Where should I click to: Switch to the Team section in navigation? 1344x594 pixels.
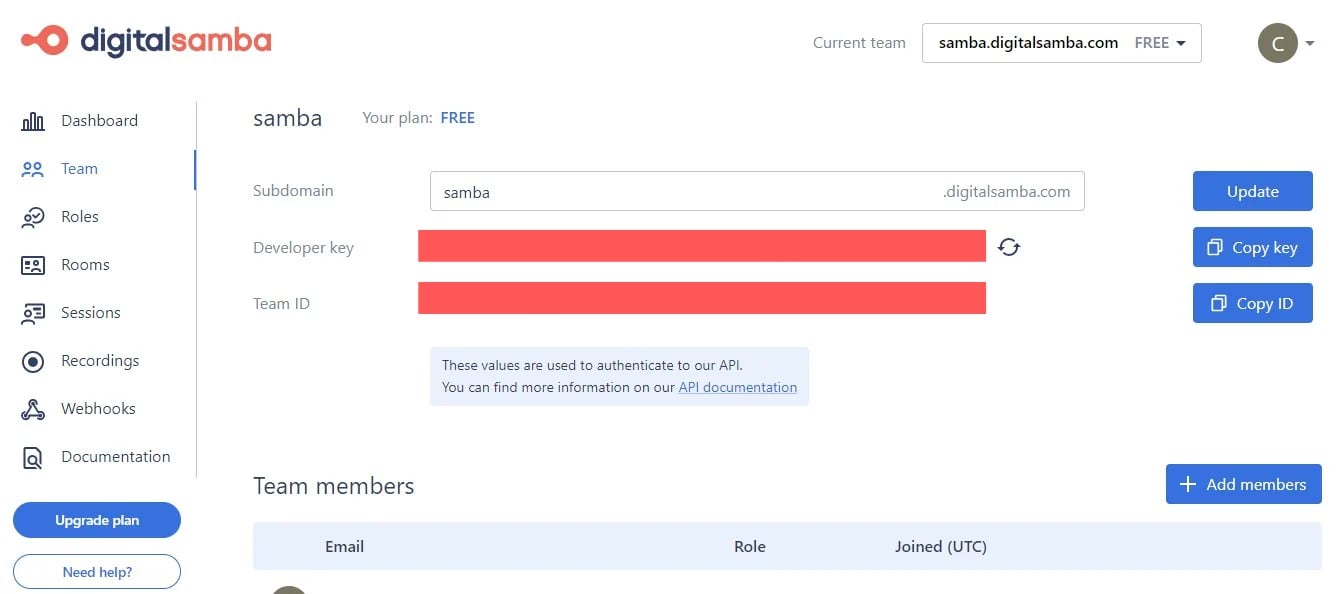tap(78, 168)
